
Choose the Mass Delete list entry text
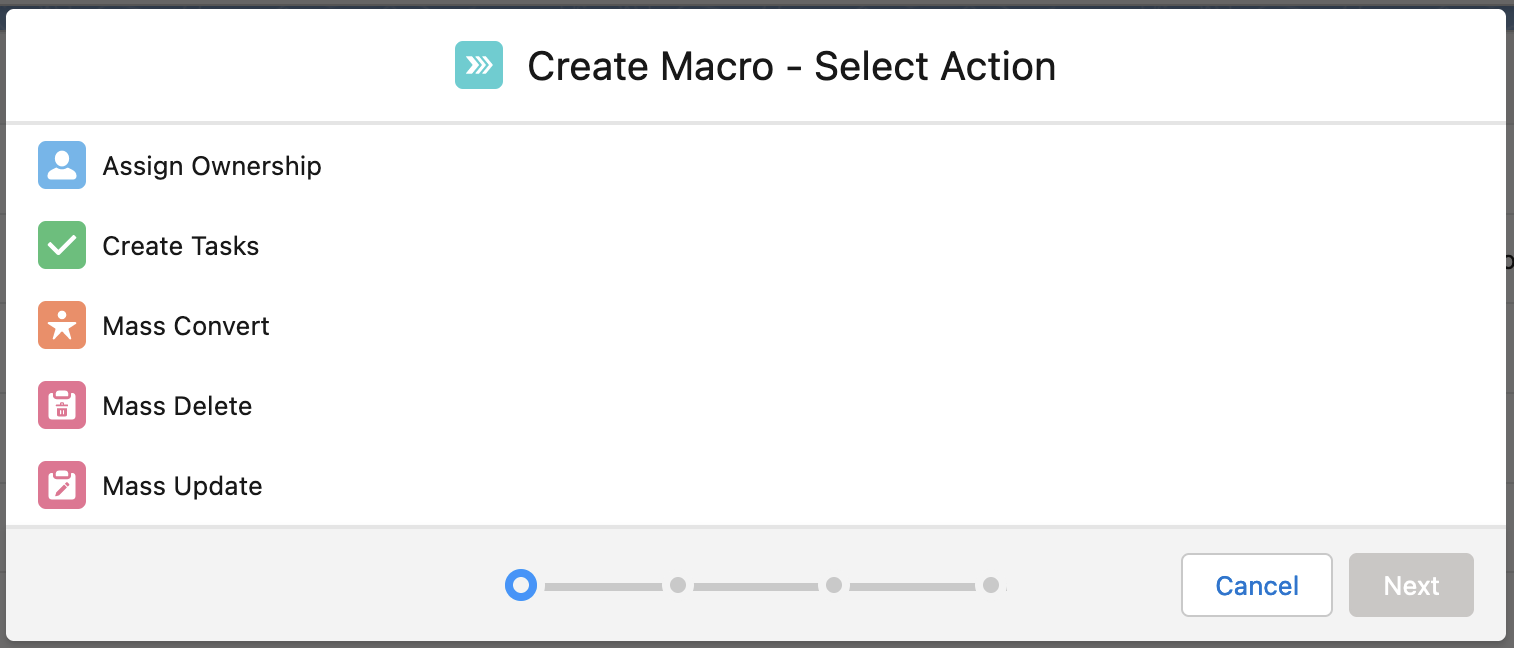(177, 406)
